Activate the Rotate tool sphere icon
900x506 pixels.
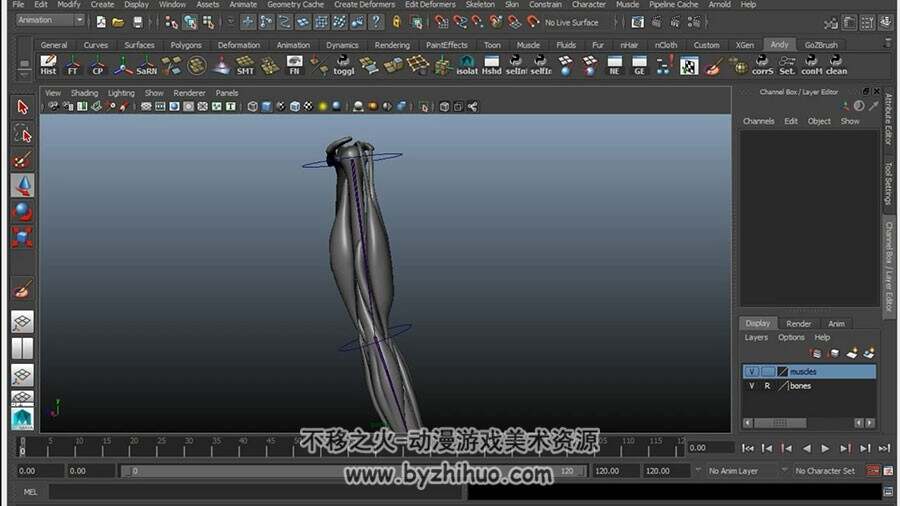(22, 211)
